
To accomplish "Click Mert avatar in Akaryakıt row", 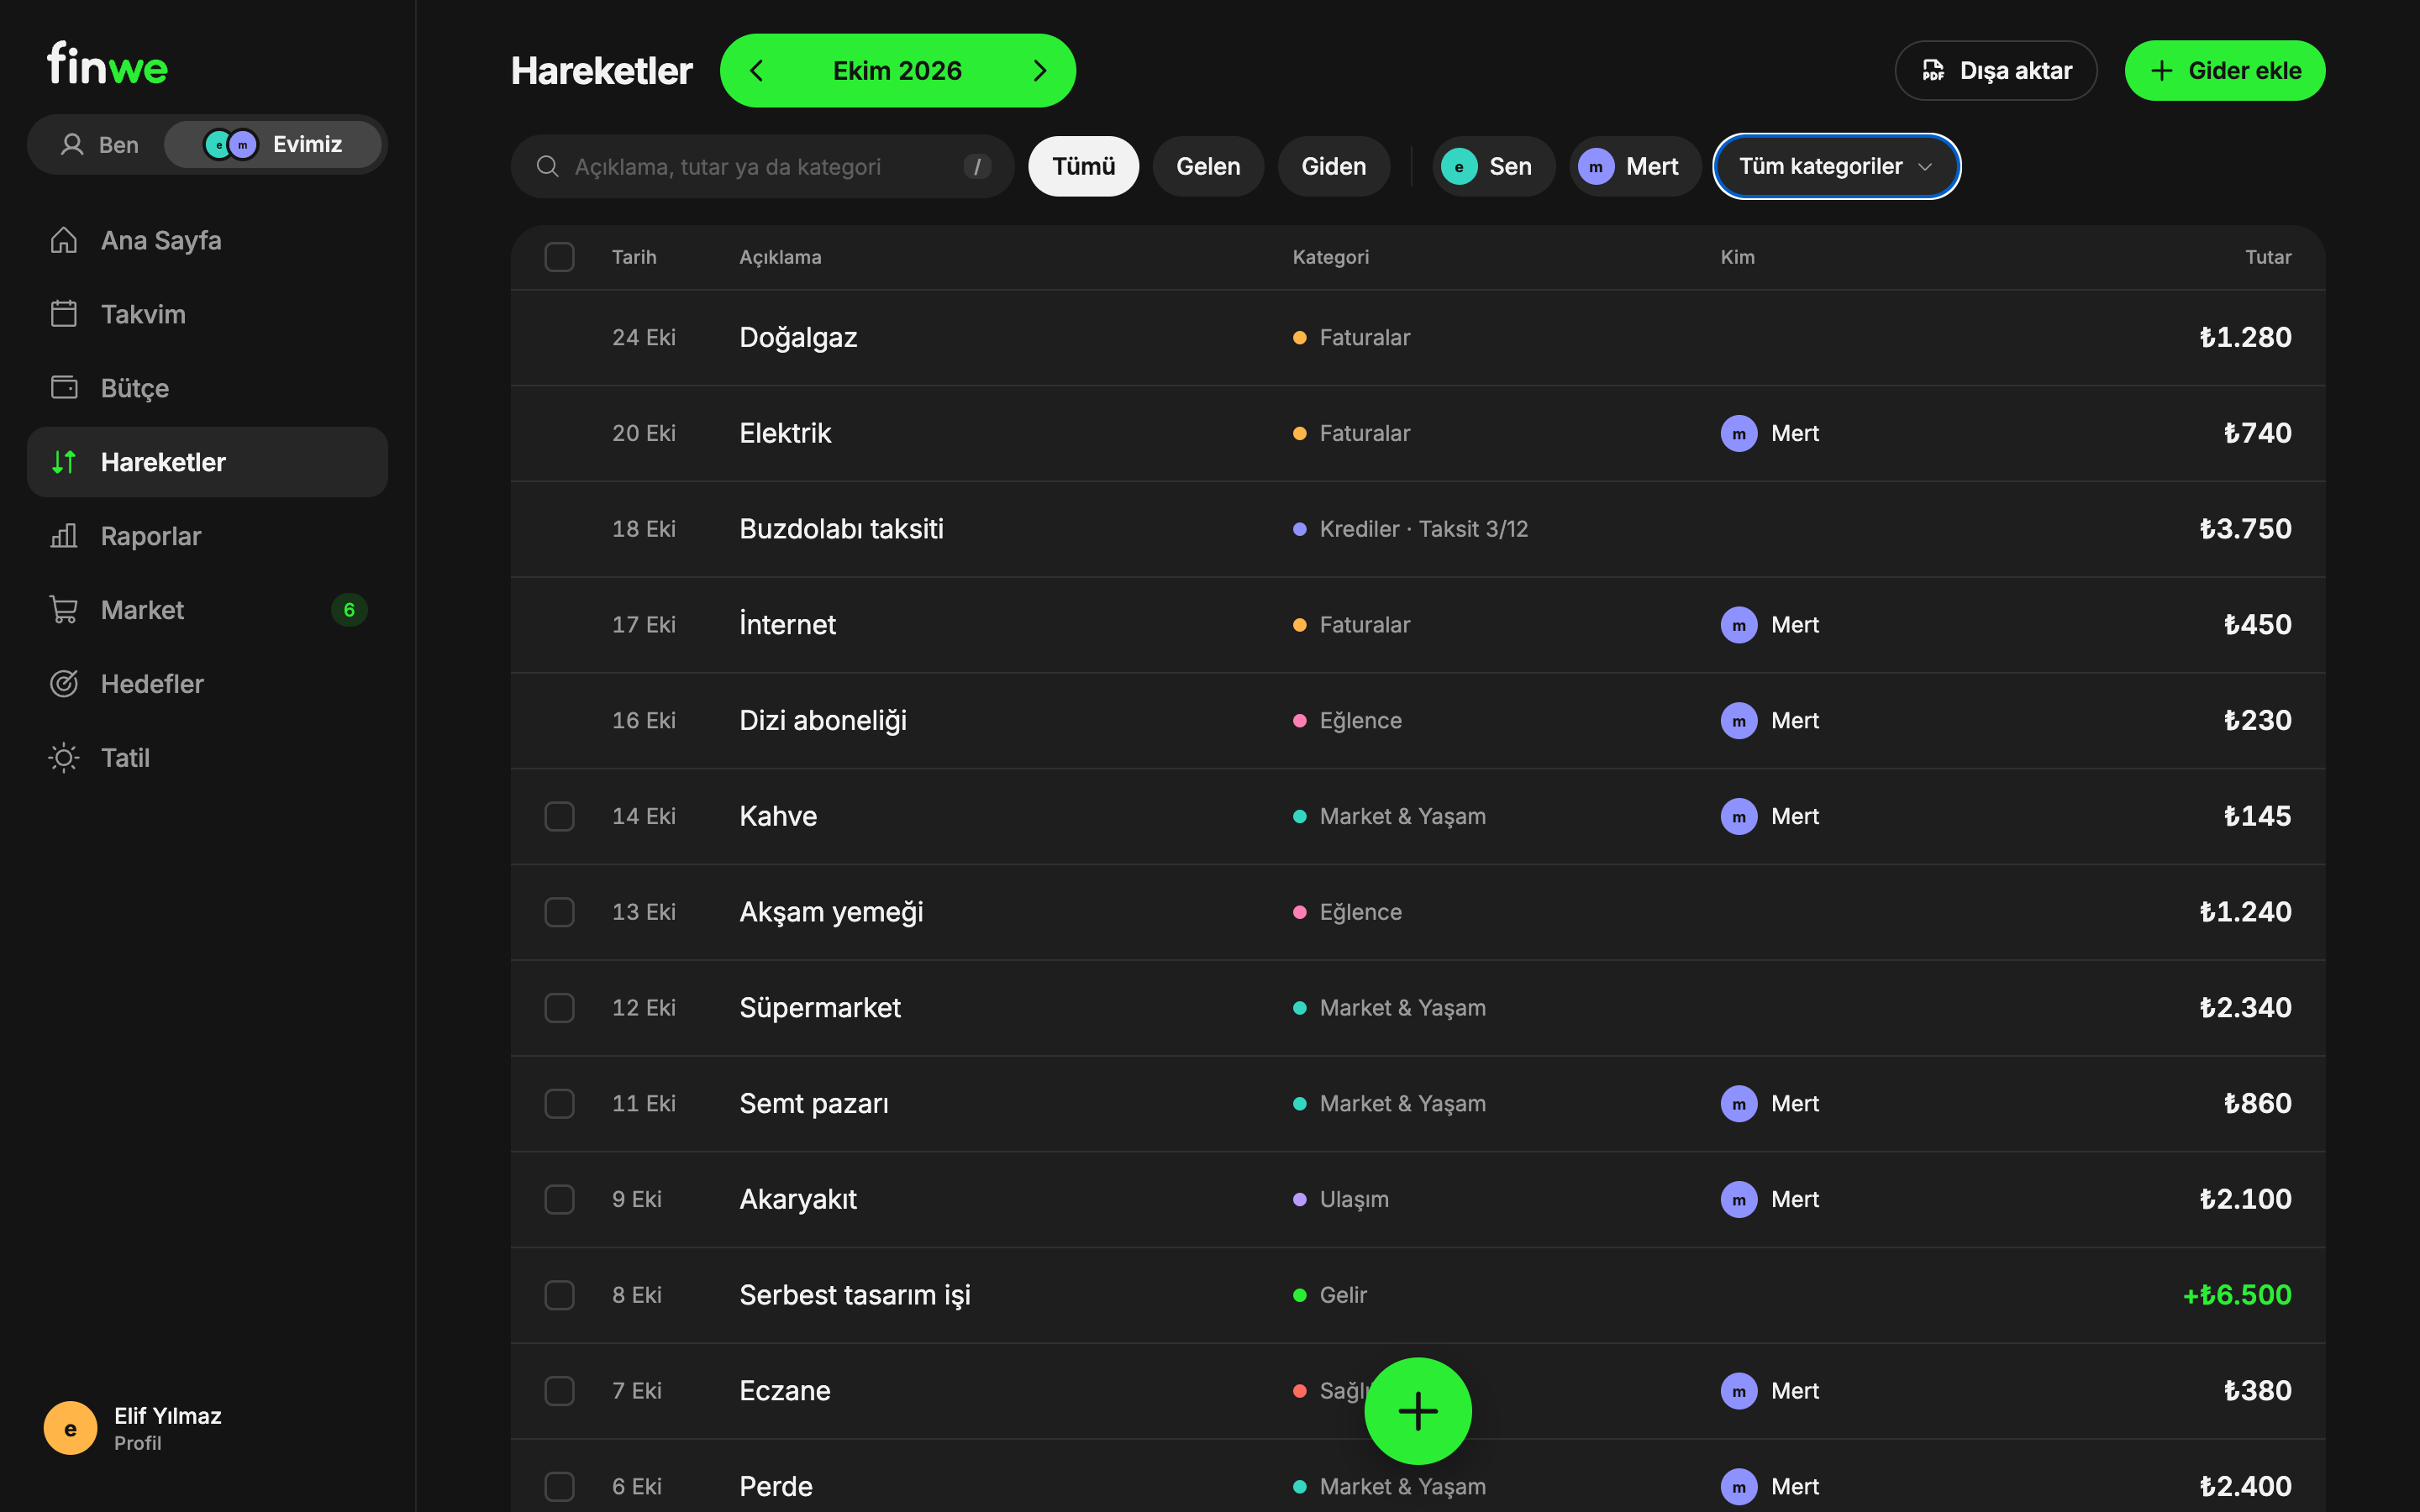I will pyautogui.click(x=1738, y=1199).
